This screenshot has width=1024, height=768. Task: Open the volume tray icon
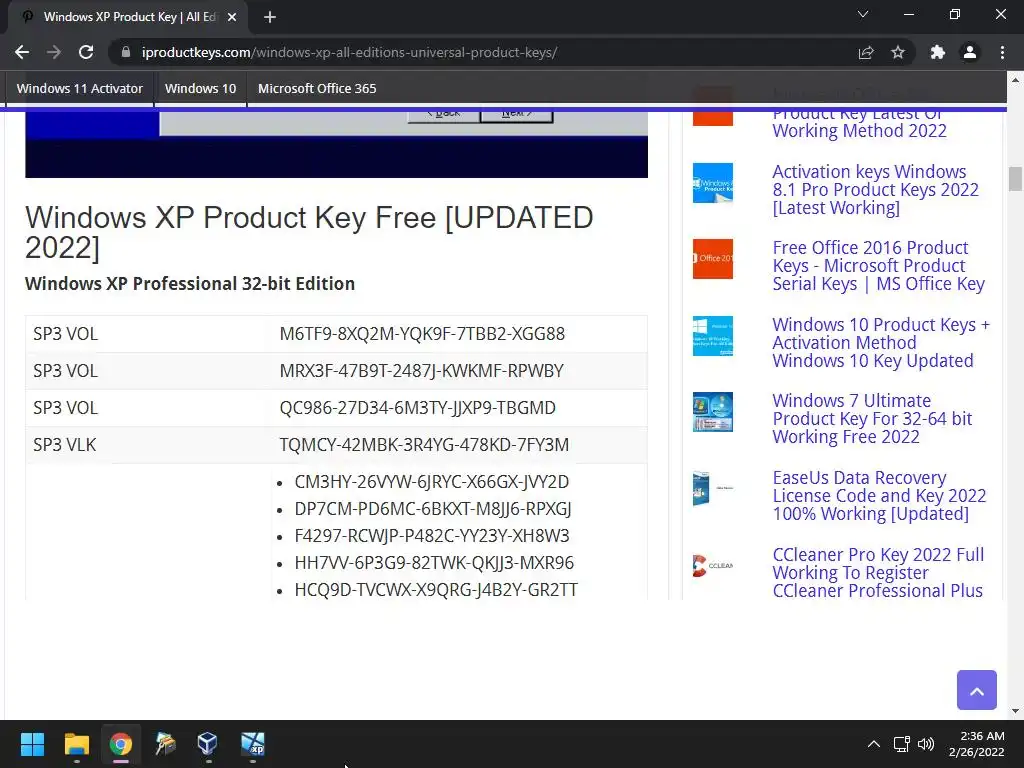coord(925,744)
